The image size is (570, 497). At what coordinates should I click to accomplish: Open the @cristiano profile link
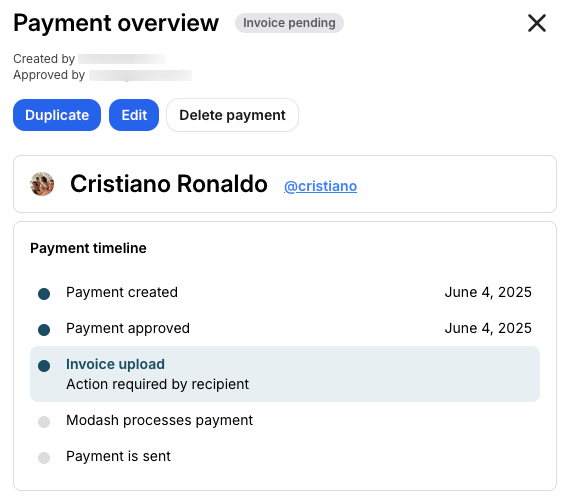click(x=320, y=186)
